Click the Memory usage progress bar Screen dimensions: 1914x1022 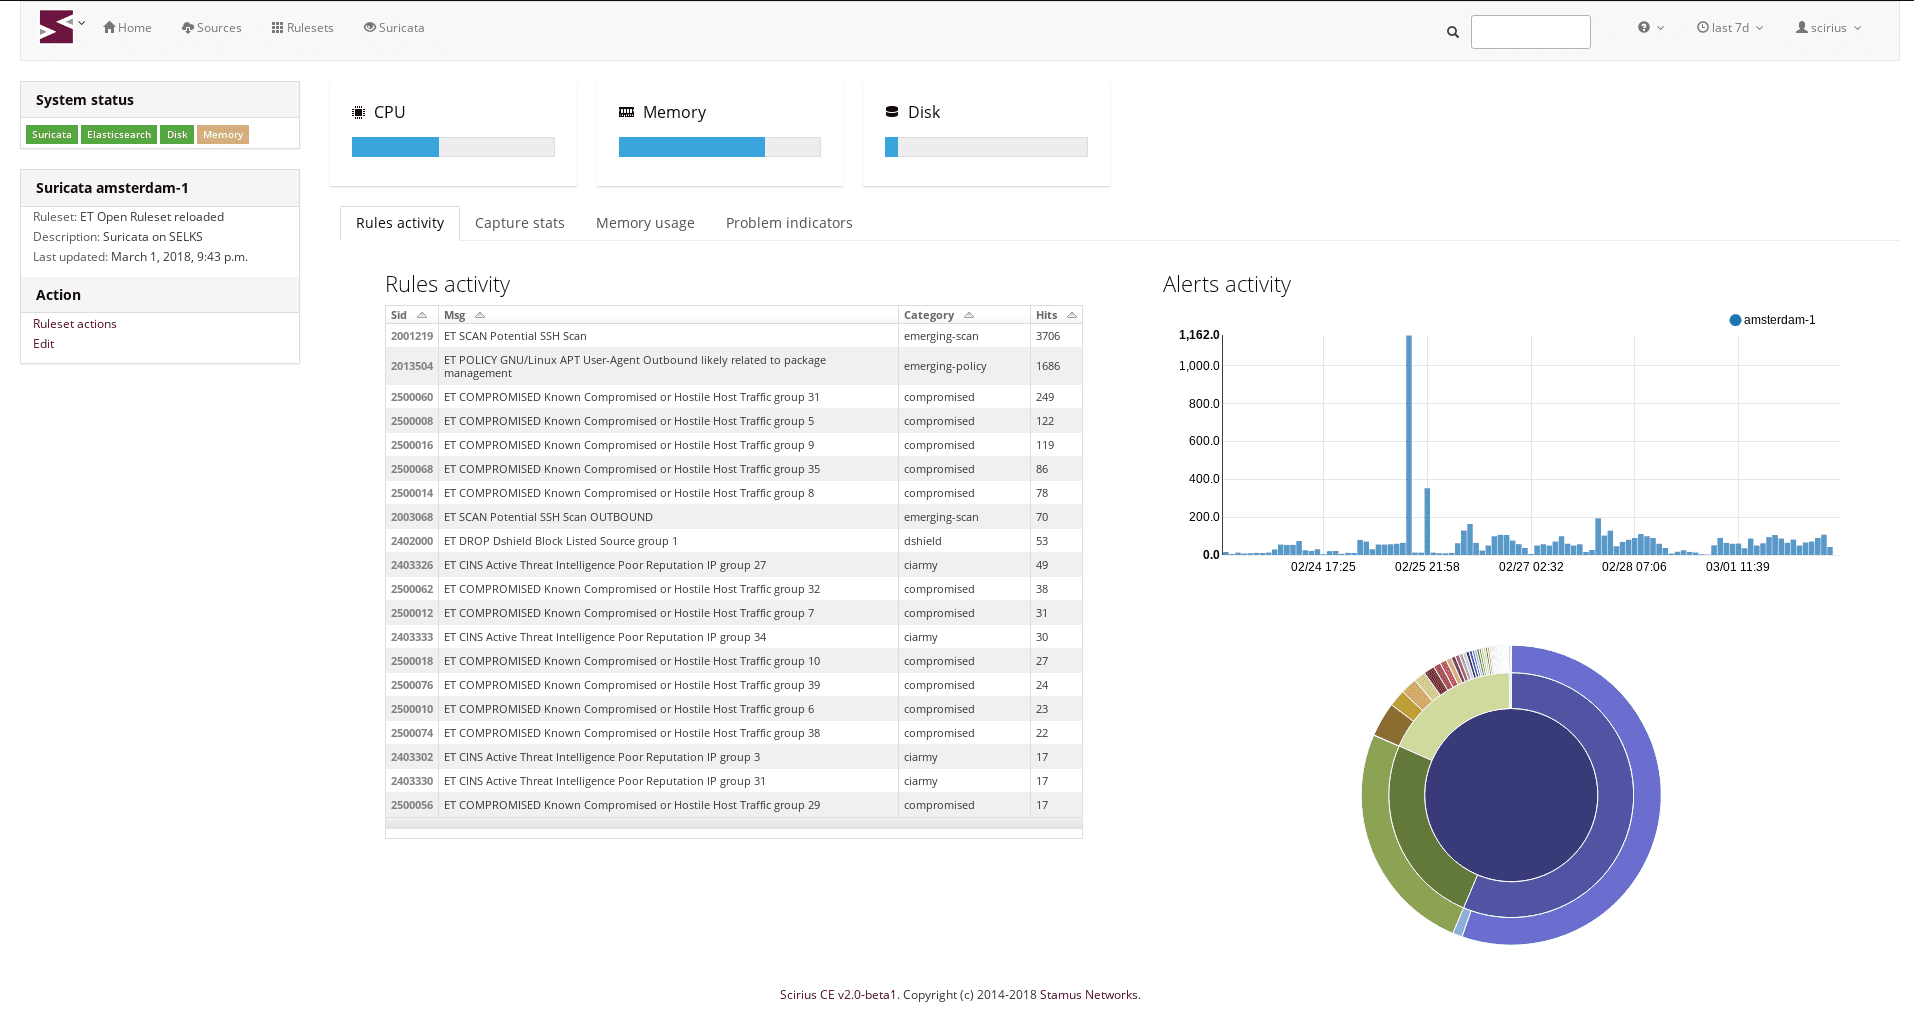(x=720, y=147)
